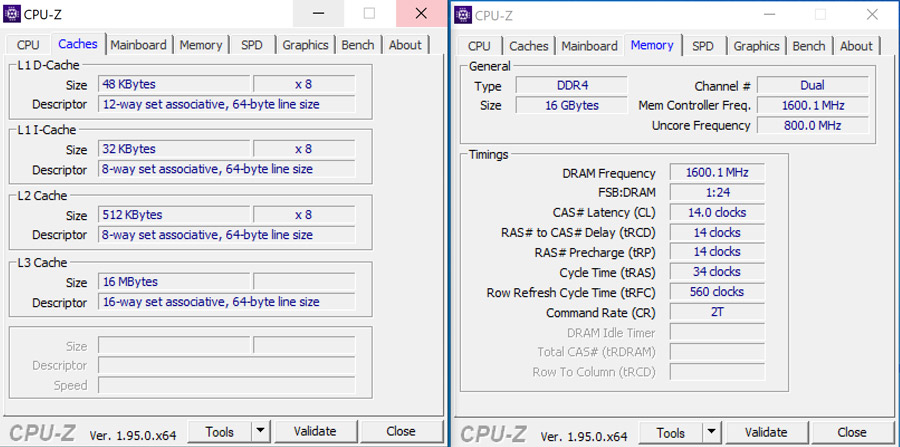Open SPD tab in right window
900x447 pixels.
click(x=703, y=46)
